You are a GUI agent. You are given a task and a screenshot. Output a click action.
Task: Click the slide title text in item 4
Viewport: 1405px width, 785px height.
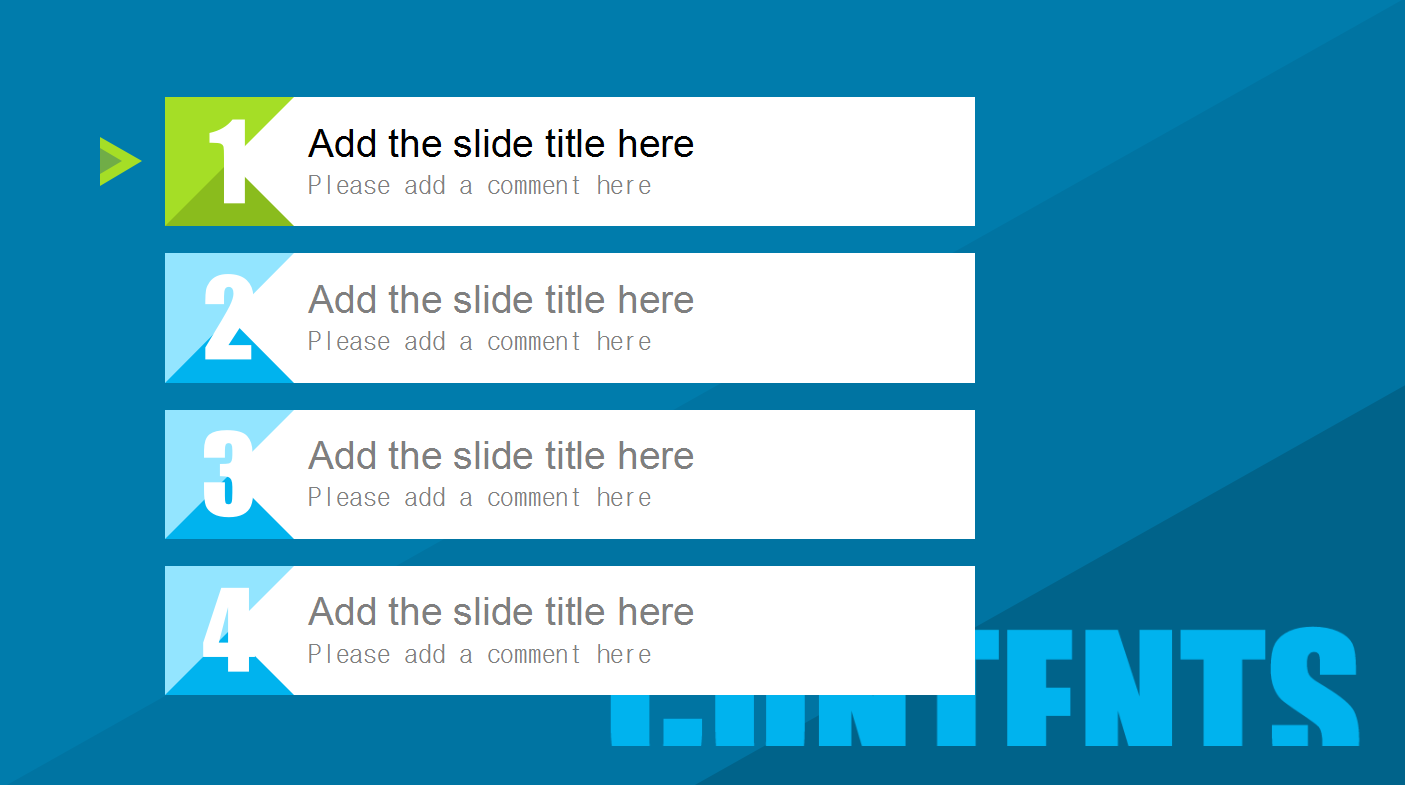[500, 612]
